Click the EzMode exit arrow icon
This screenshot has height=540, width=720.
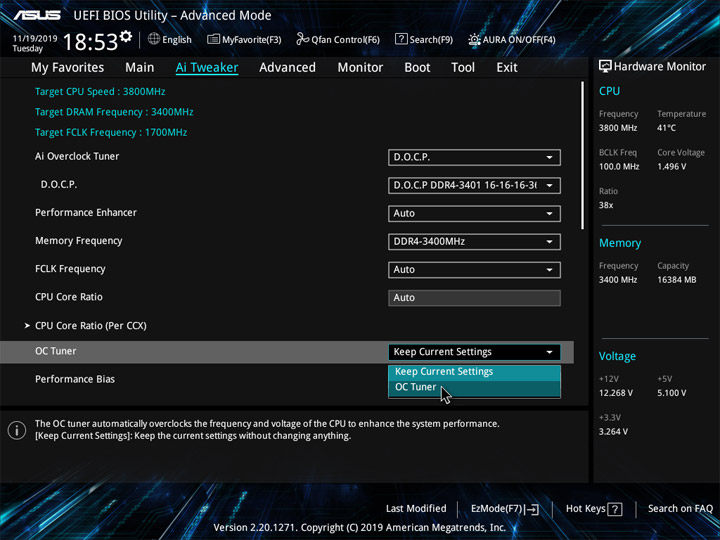pyautogui.click(x=532, y=509)
